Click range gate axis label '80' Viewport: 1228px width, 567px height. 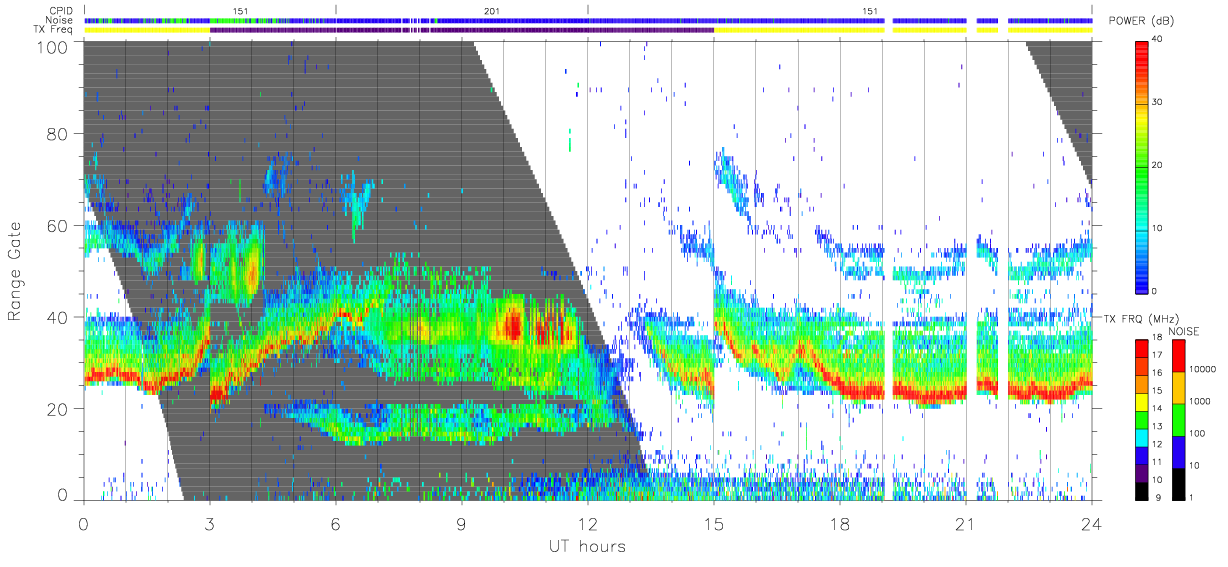click(57, 133)
